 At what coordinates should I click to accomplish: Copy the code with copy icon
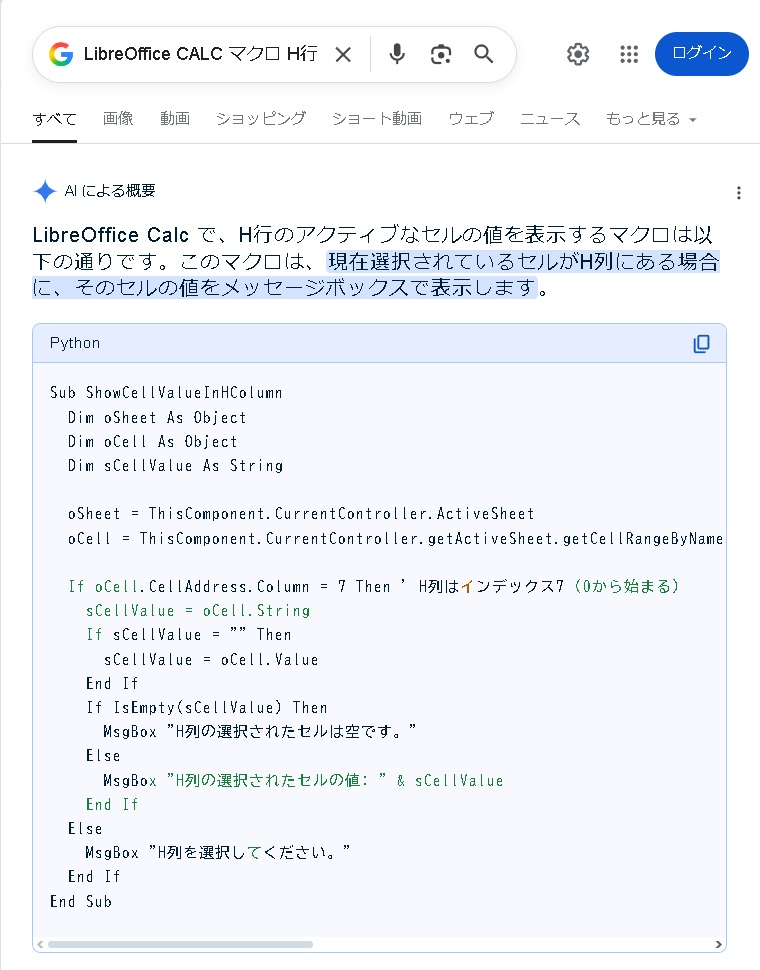pyautogui.click(x=701, y=343)
